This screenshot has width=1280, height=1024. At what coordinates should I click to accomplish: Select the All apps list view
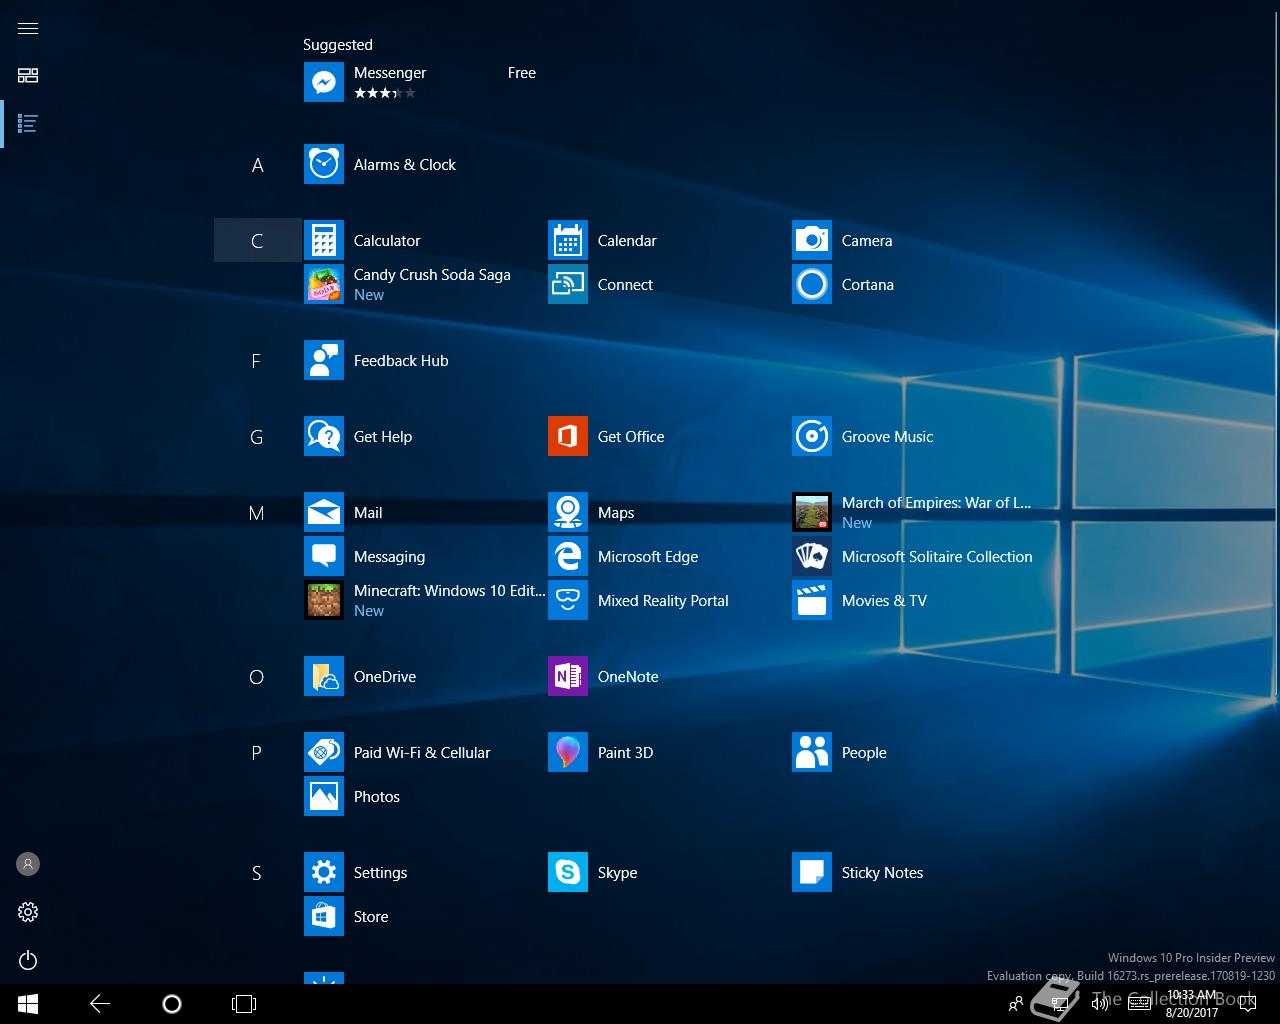28,124
